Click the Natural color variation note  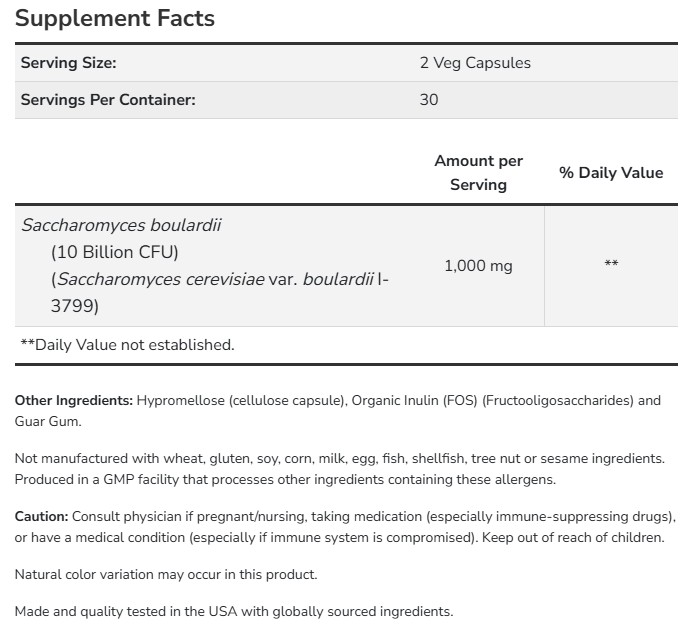[165, 574]
